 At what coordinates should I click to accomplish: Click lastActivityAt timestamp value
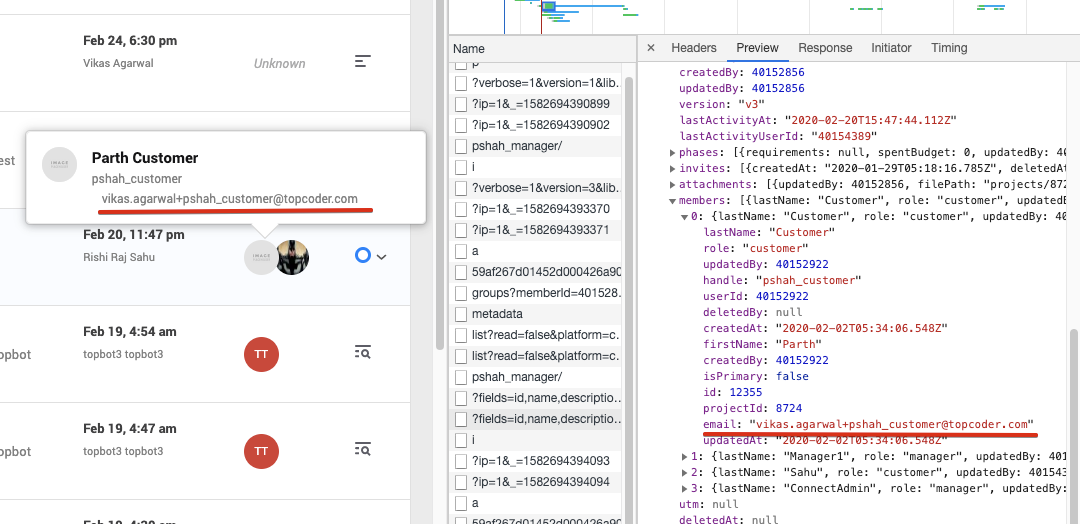coord(871,120)
